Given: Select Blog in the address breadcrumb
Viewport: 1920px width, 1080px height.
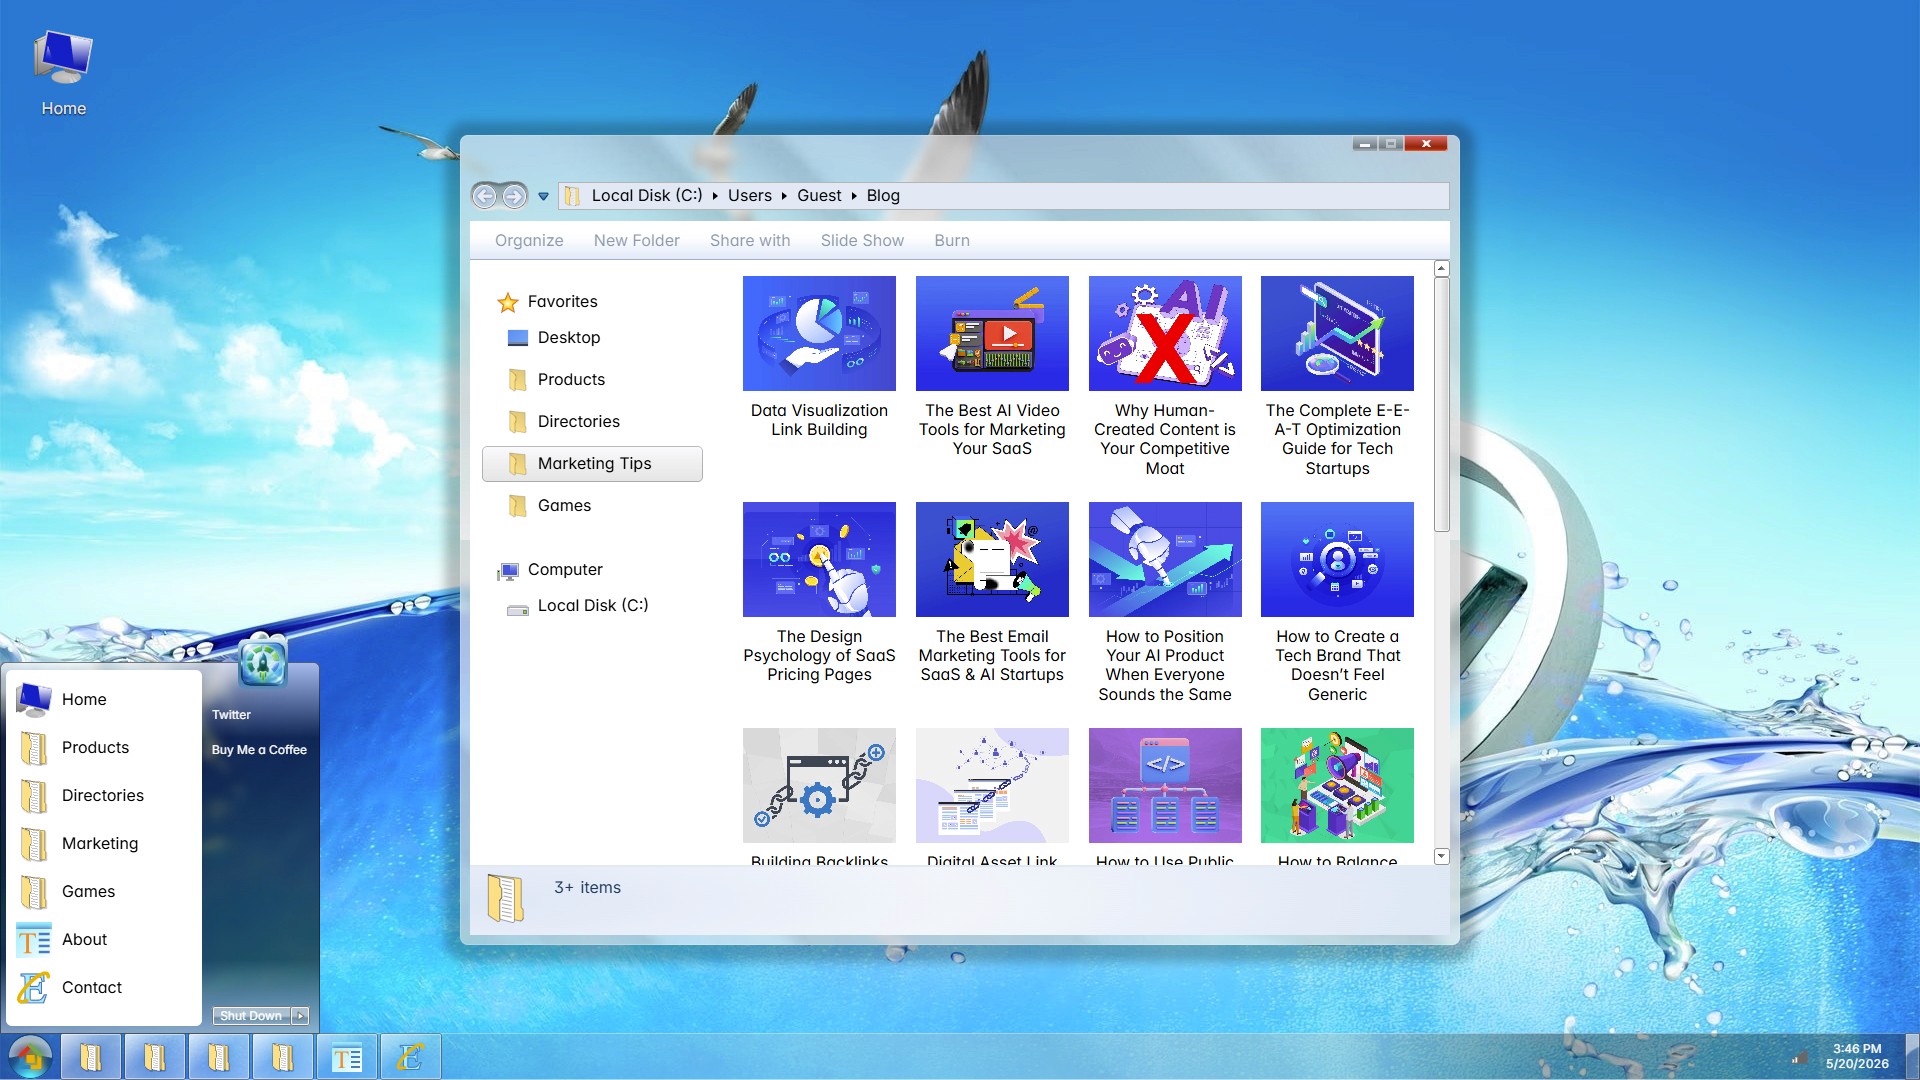Looking at the screenshot, I should pos(883,196).
